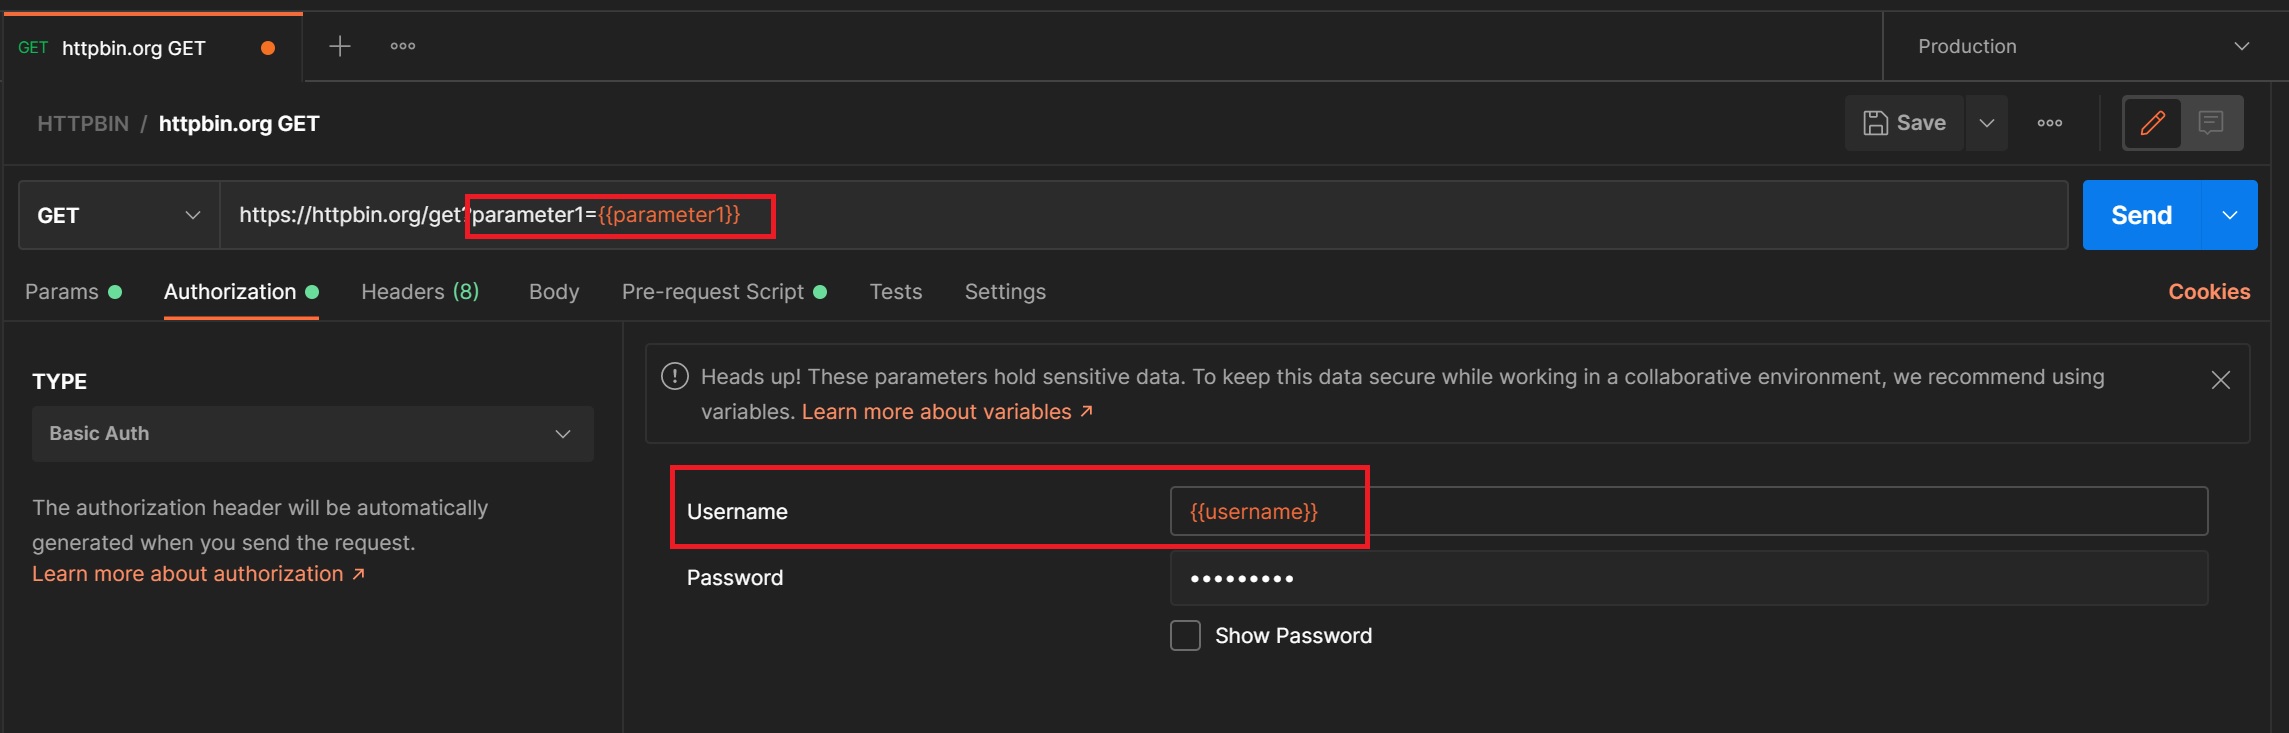This screenshot has height=733, width=2289.
Task: Open the Basic Auth type dropdown
Action: point(312,434)
